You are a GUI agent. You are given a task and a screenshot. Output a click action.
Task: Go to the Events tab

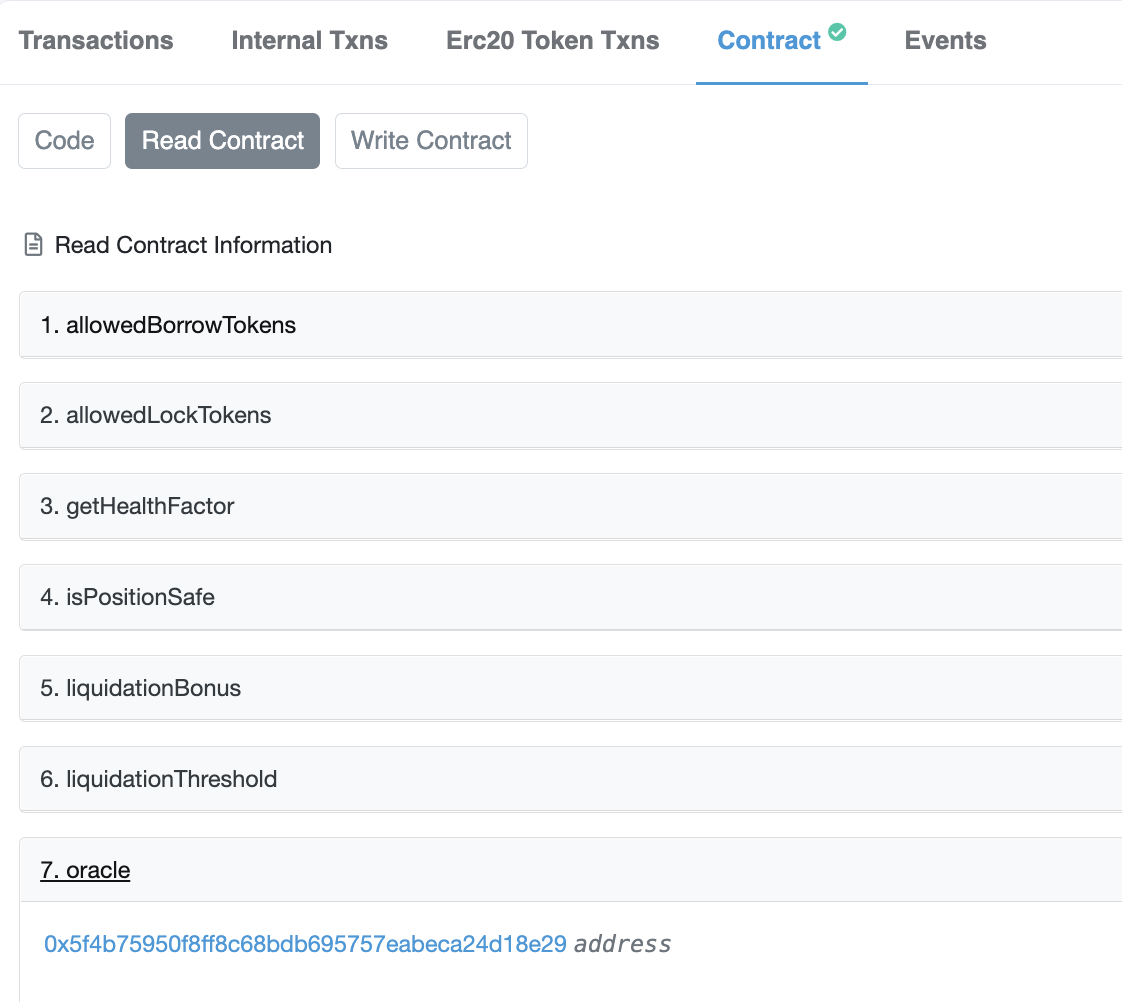[x=945, y=41]
